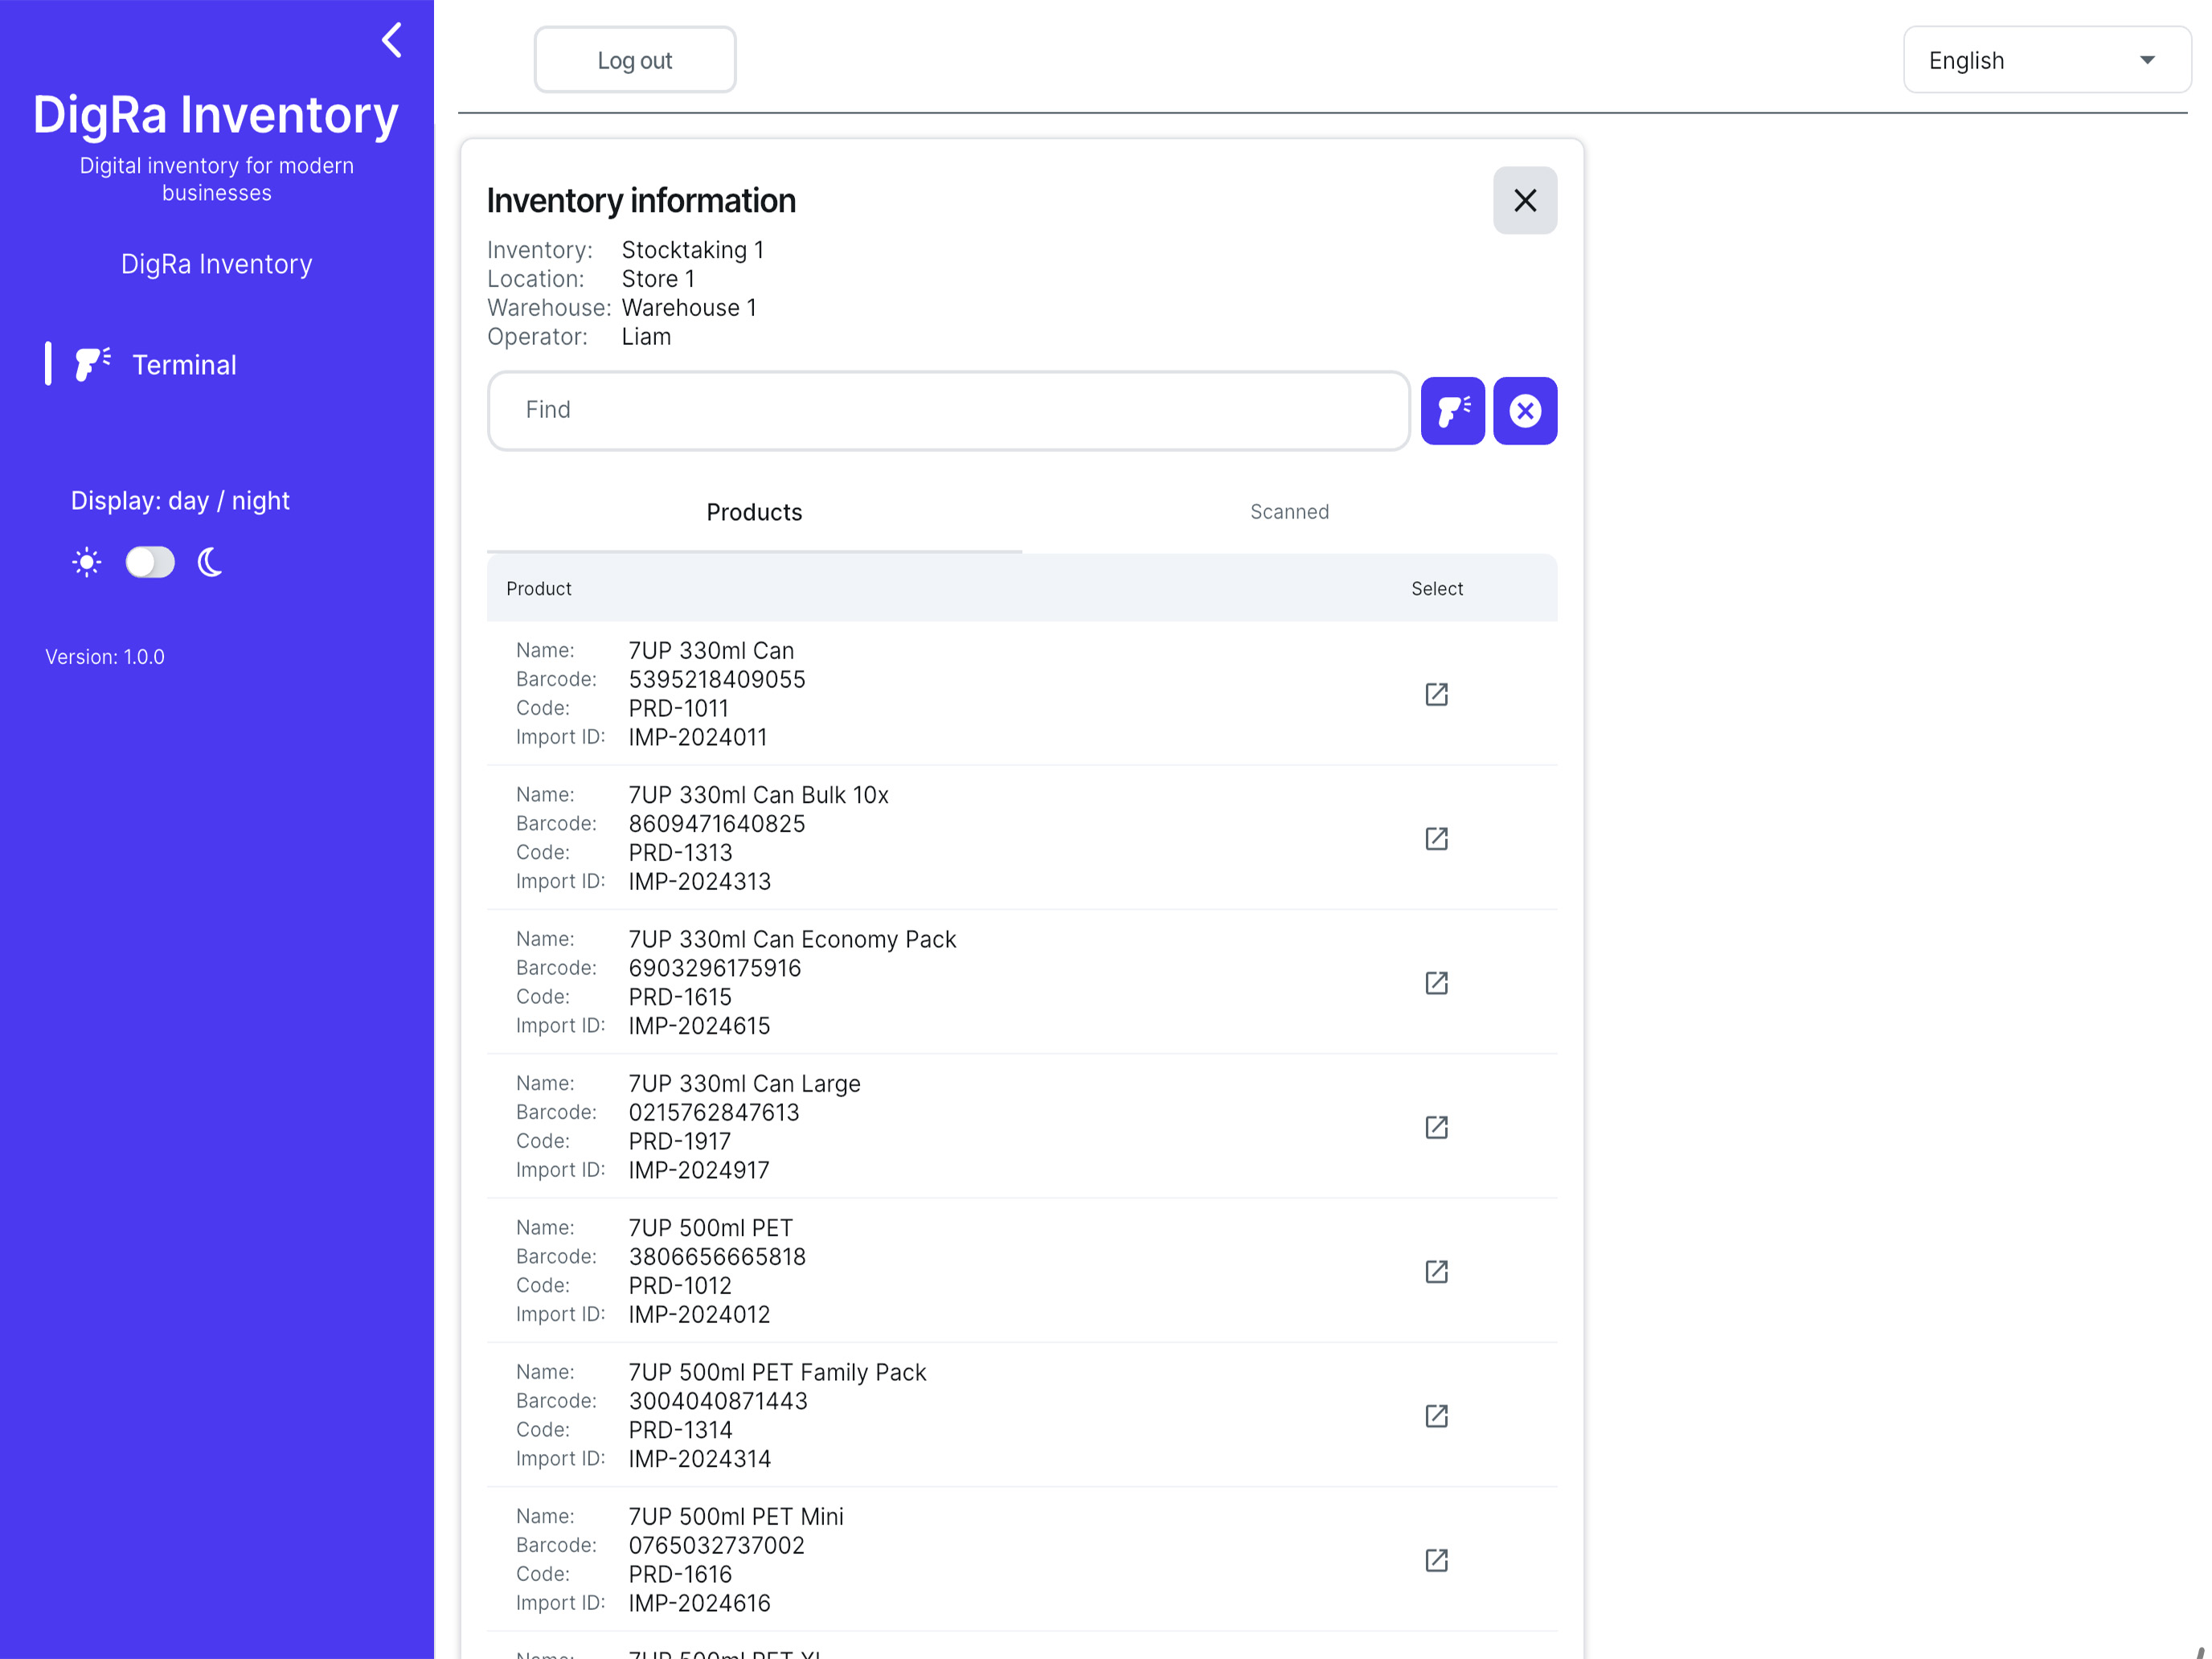Close the Inventory information panel
The width and height of the screenshot is (2212, 1659).
tap(1524, 201)
